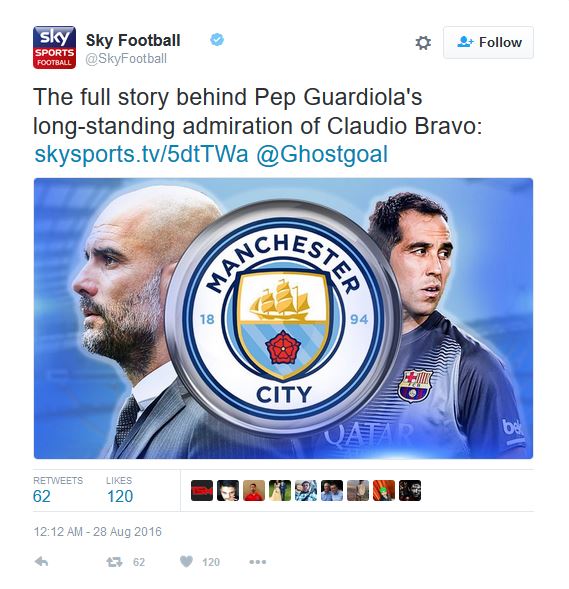This screenshot has height=589, width=569.
Task: Show the list of 62 retweets
Action: (x=58, y=491)
